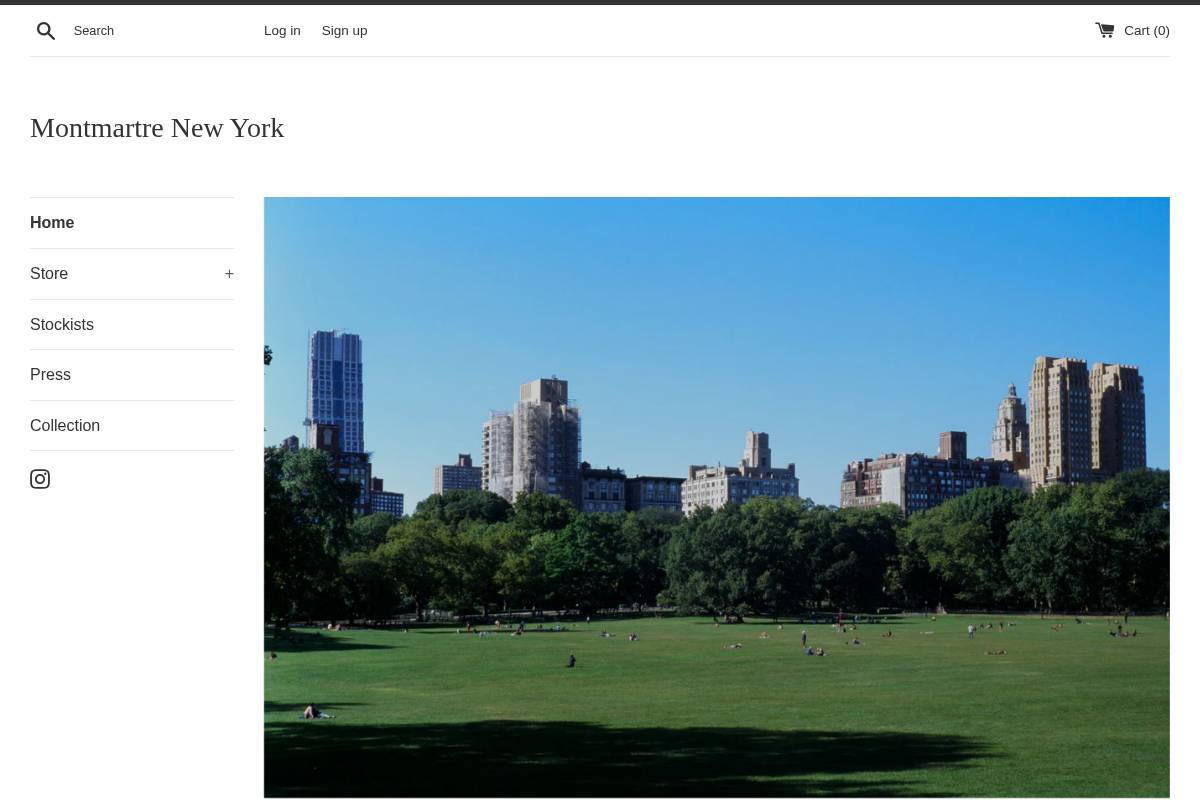Open the shopping cart via the cart icon
This screenshot has height=800, width=1200.
1105,29
